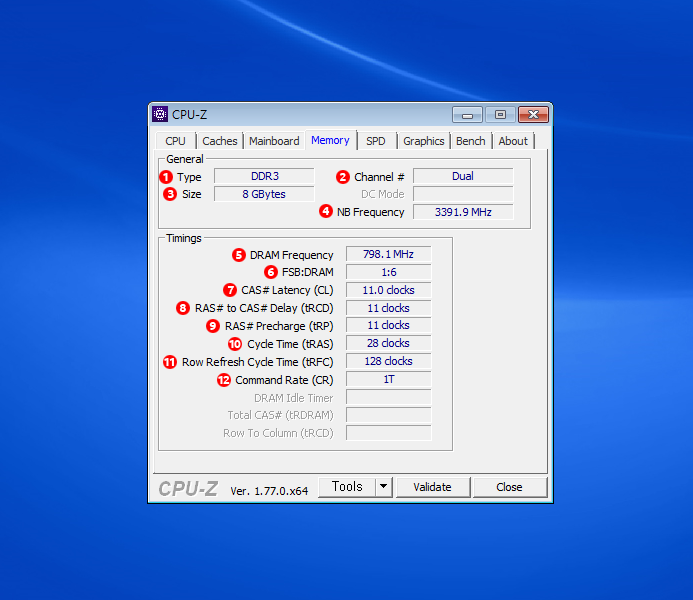
Task: Switch to the Graphics tab
Action: [x=424, y=141]
